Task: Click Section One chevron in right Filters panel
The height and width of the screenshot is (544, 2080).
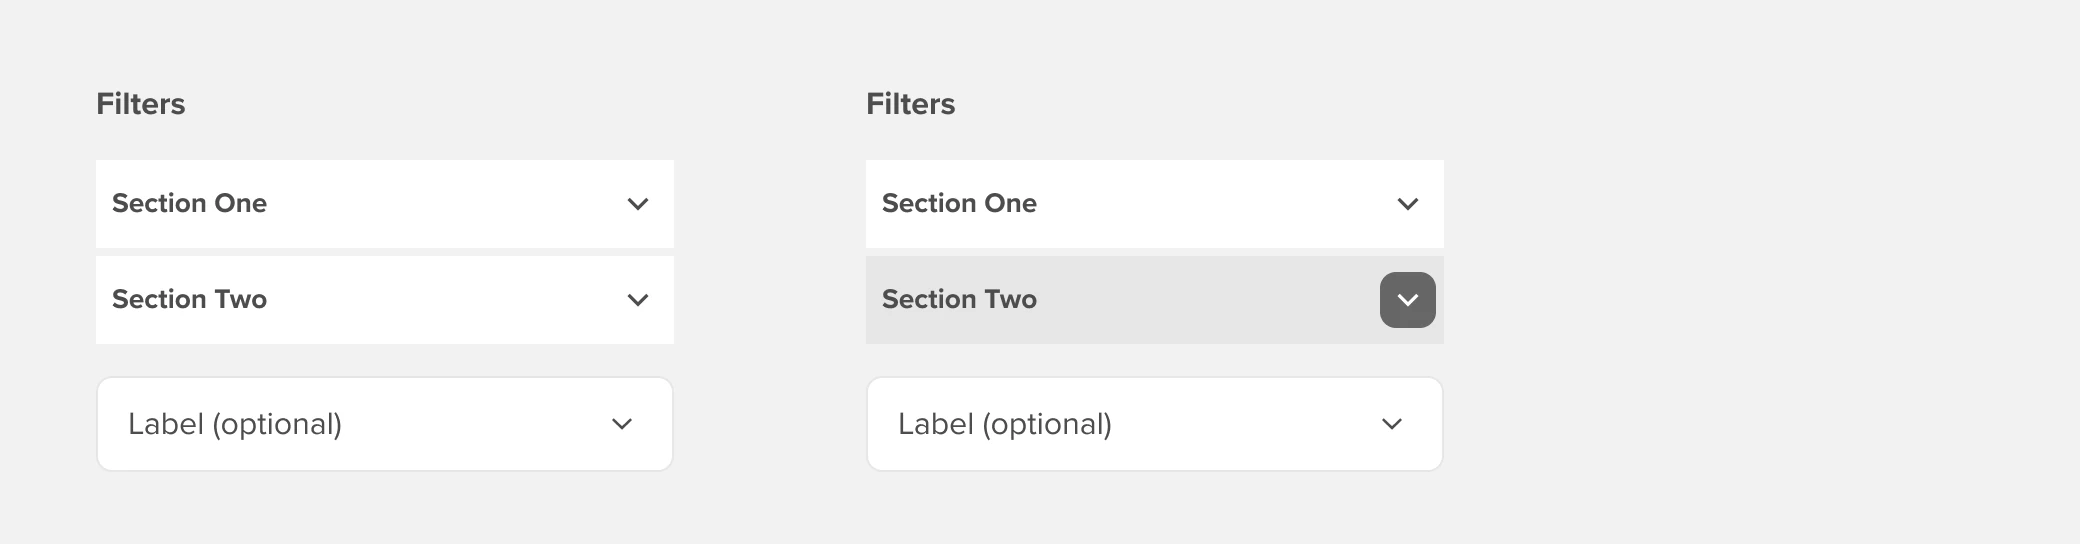Action: click(x=1408, y=204)
